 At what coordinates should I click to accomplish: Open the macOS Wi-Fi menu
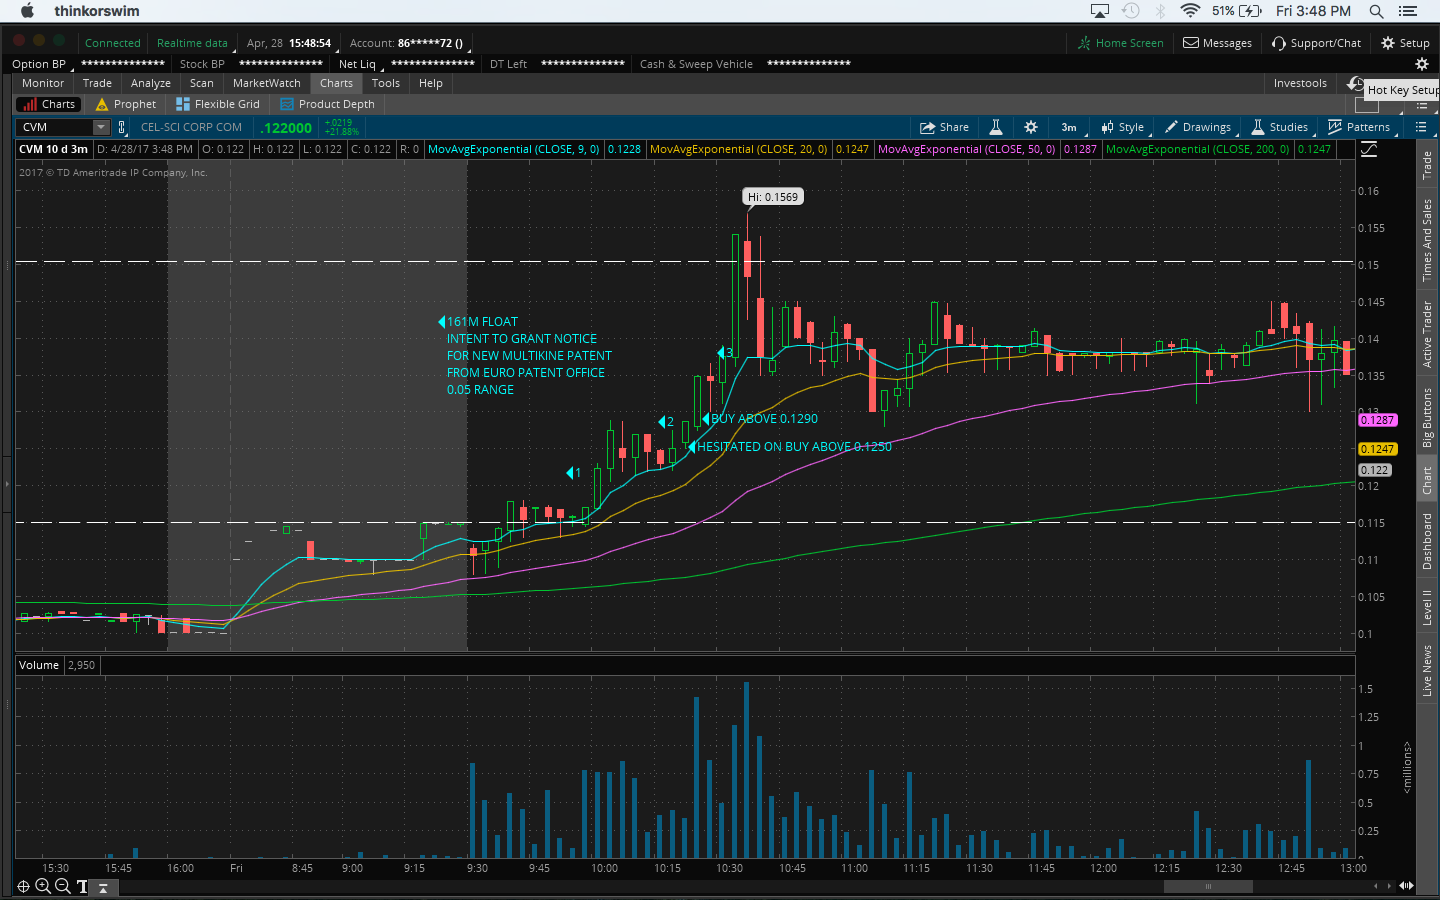[1190, 11]
